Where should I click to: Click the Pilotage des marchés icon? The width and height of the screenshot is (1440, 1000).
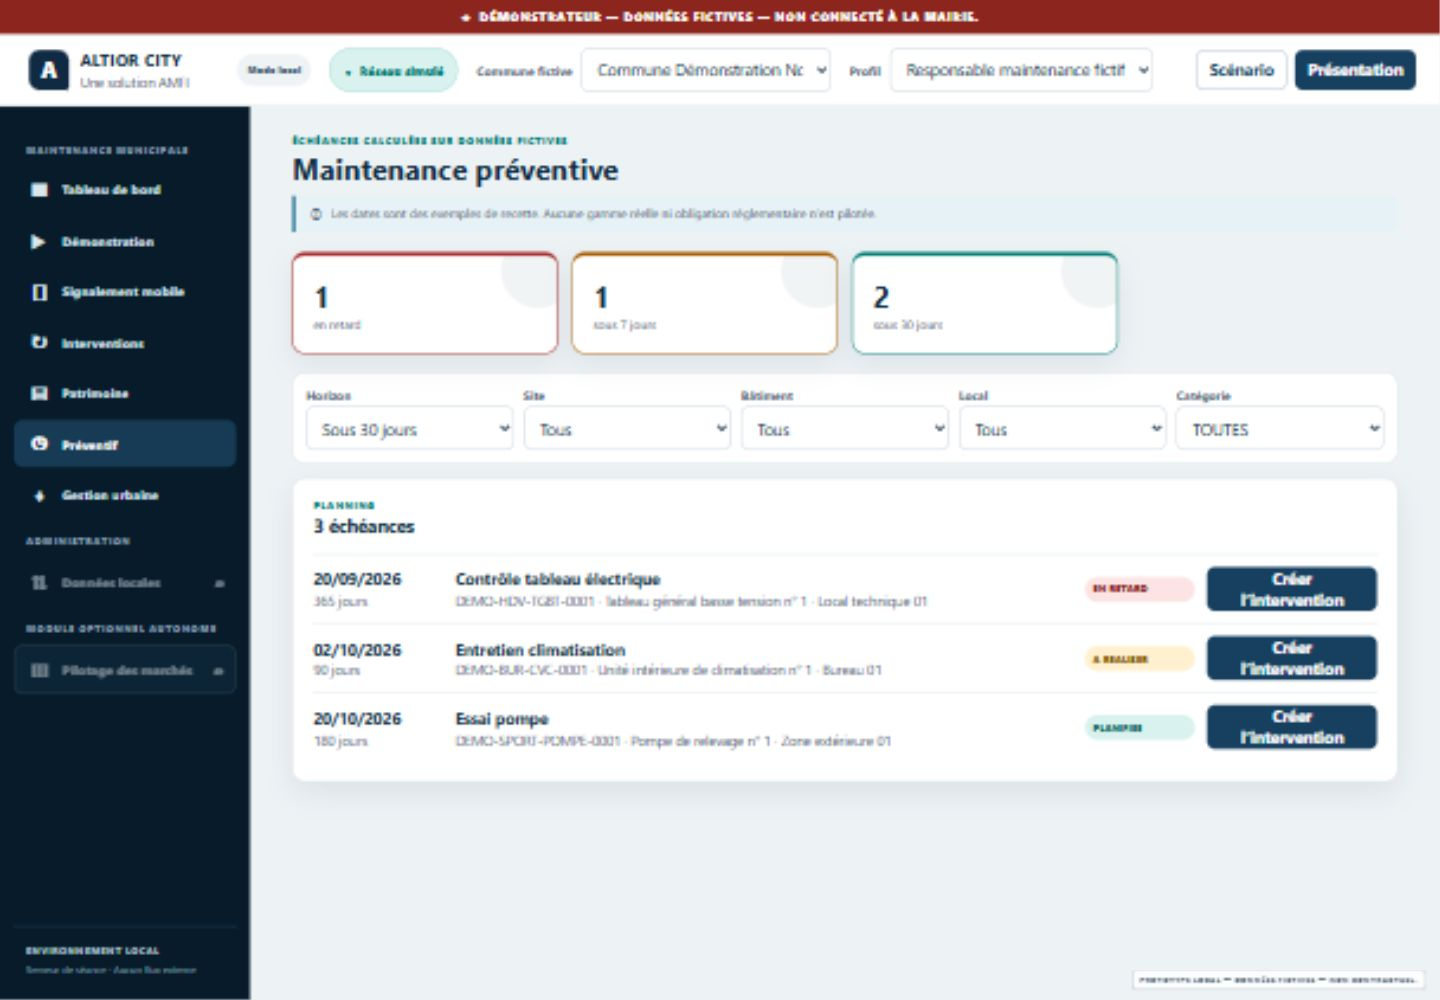(x=39, y=670)
